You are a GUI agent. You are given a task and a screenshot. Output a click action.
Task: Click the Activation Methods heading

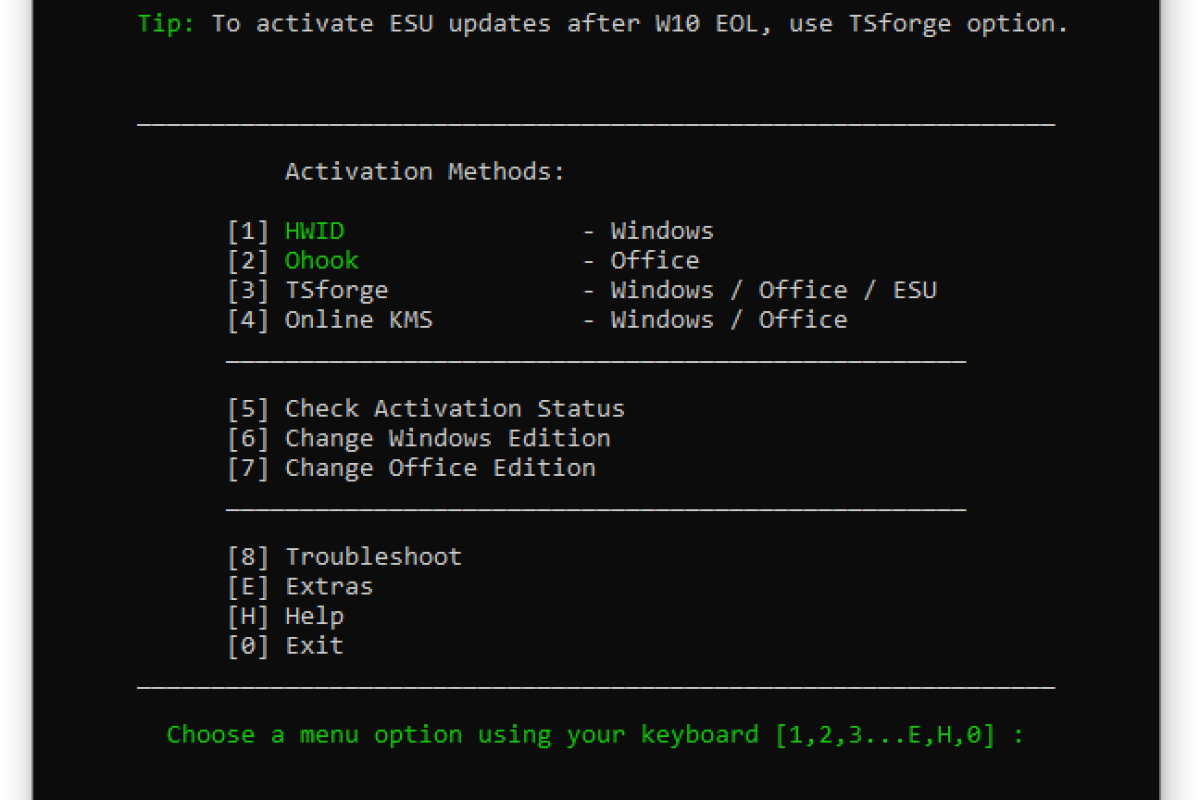click(x=427, y=171)
